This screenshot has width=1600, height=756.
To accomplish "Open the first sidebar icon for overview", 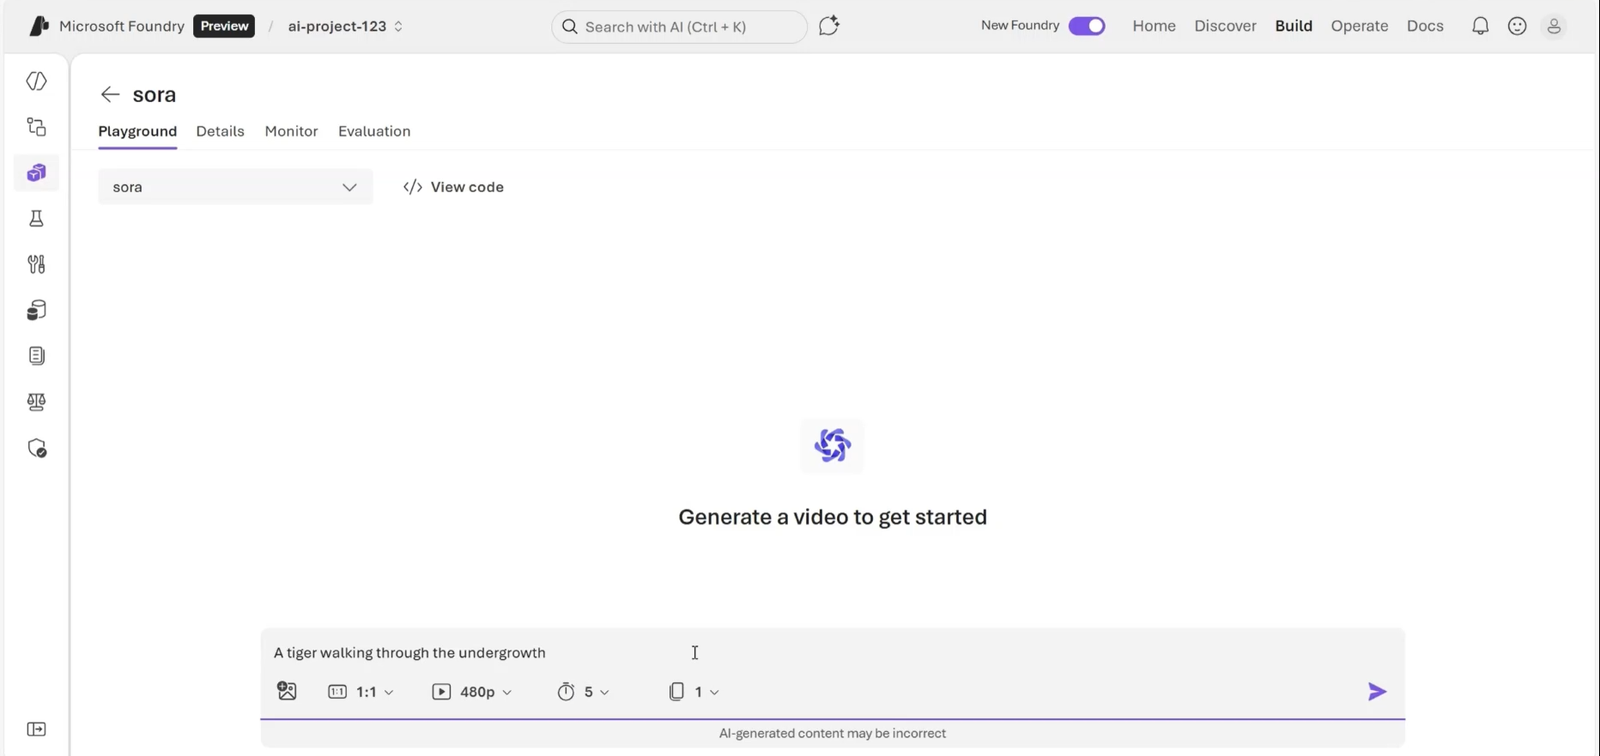I will (x=37, y=81).
